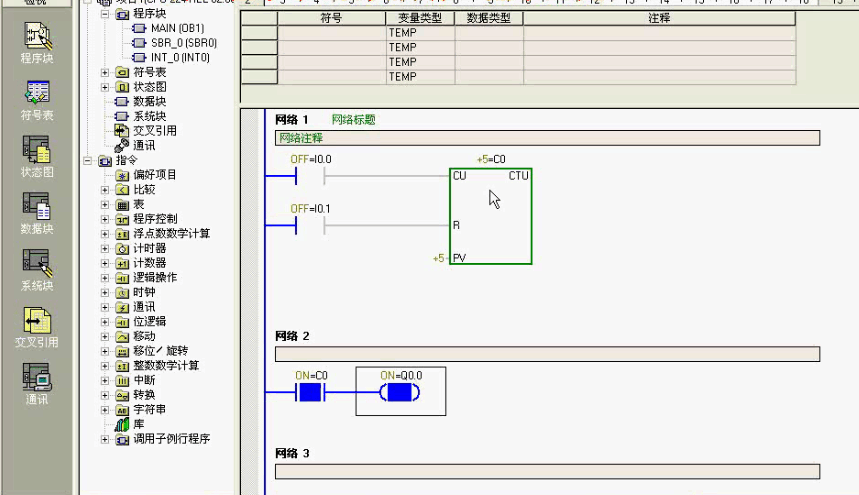Expand the 逻辑操作 instruction folder
Image resolution: width=859 pixels, height=495 pixels.
pyautogui.click(x=105, y=278)
